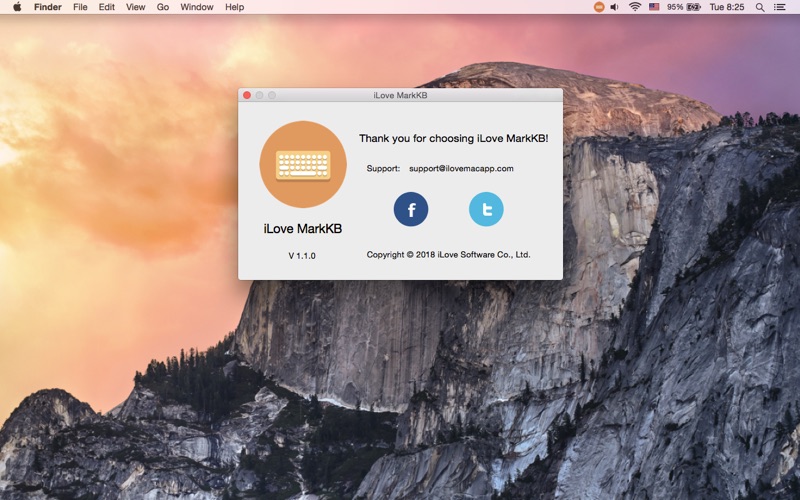Open Notification Center
This screenshot has height=500, width=800.
point(780,7)
